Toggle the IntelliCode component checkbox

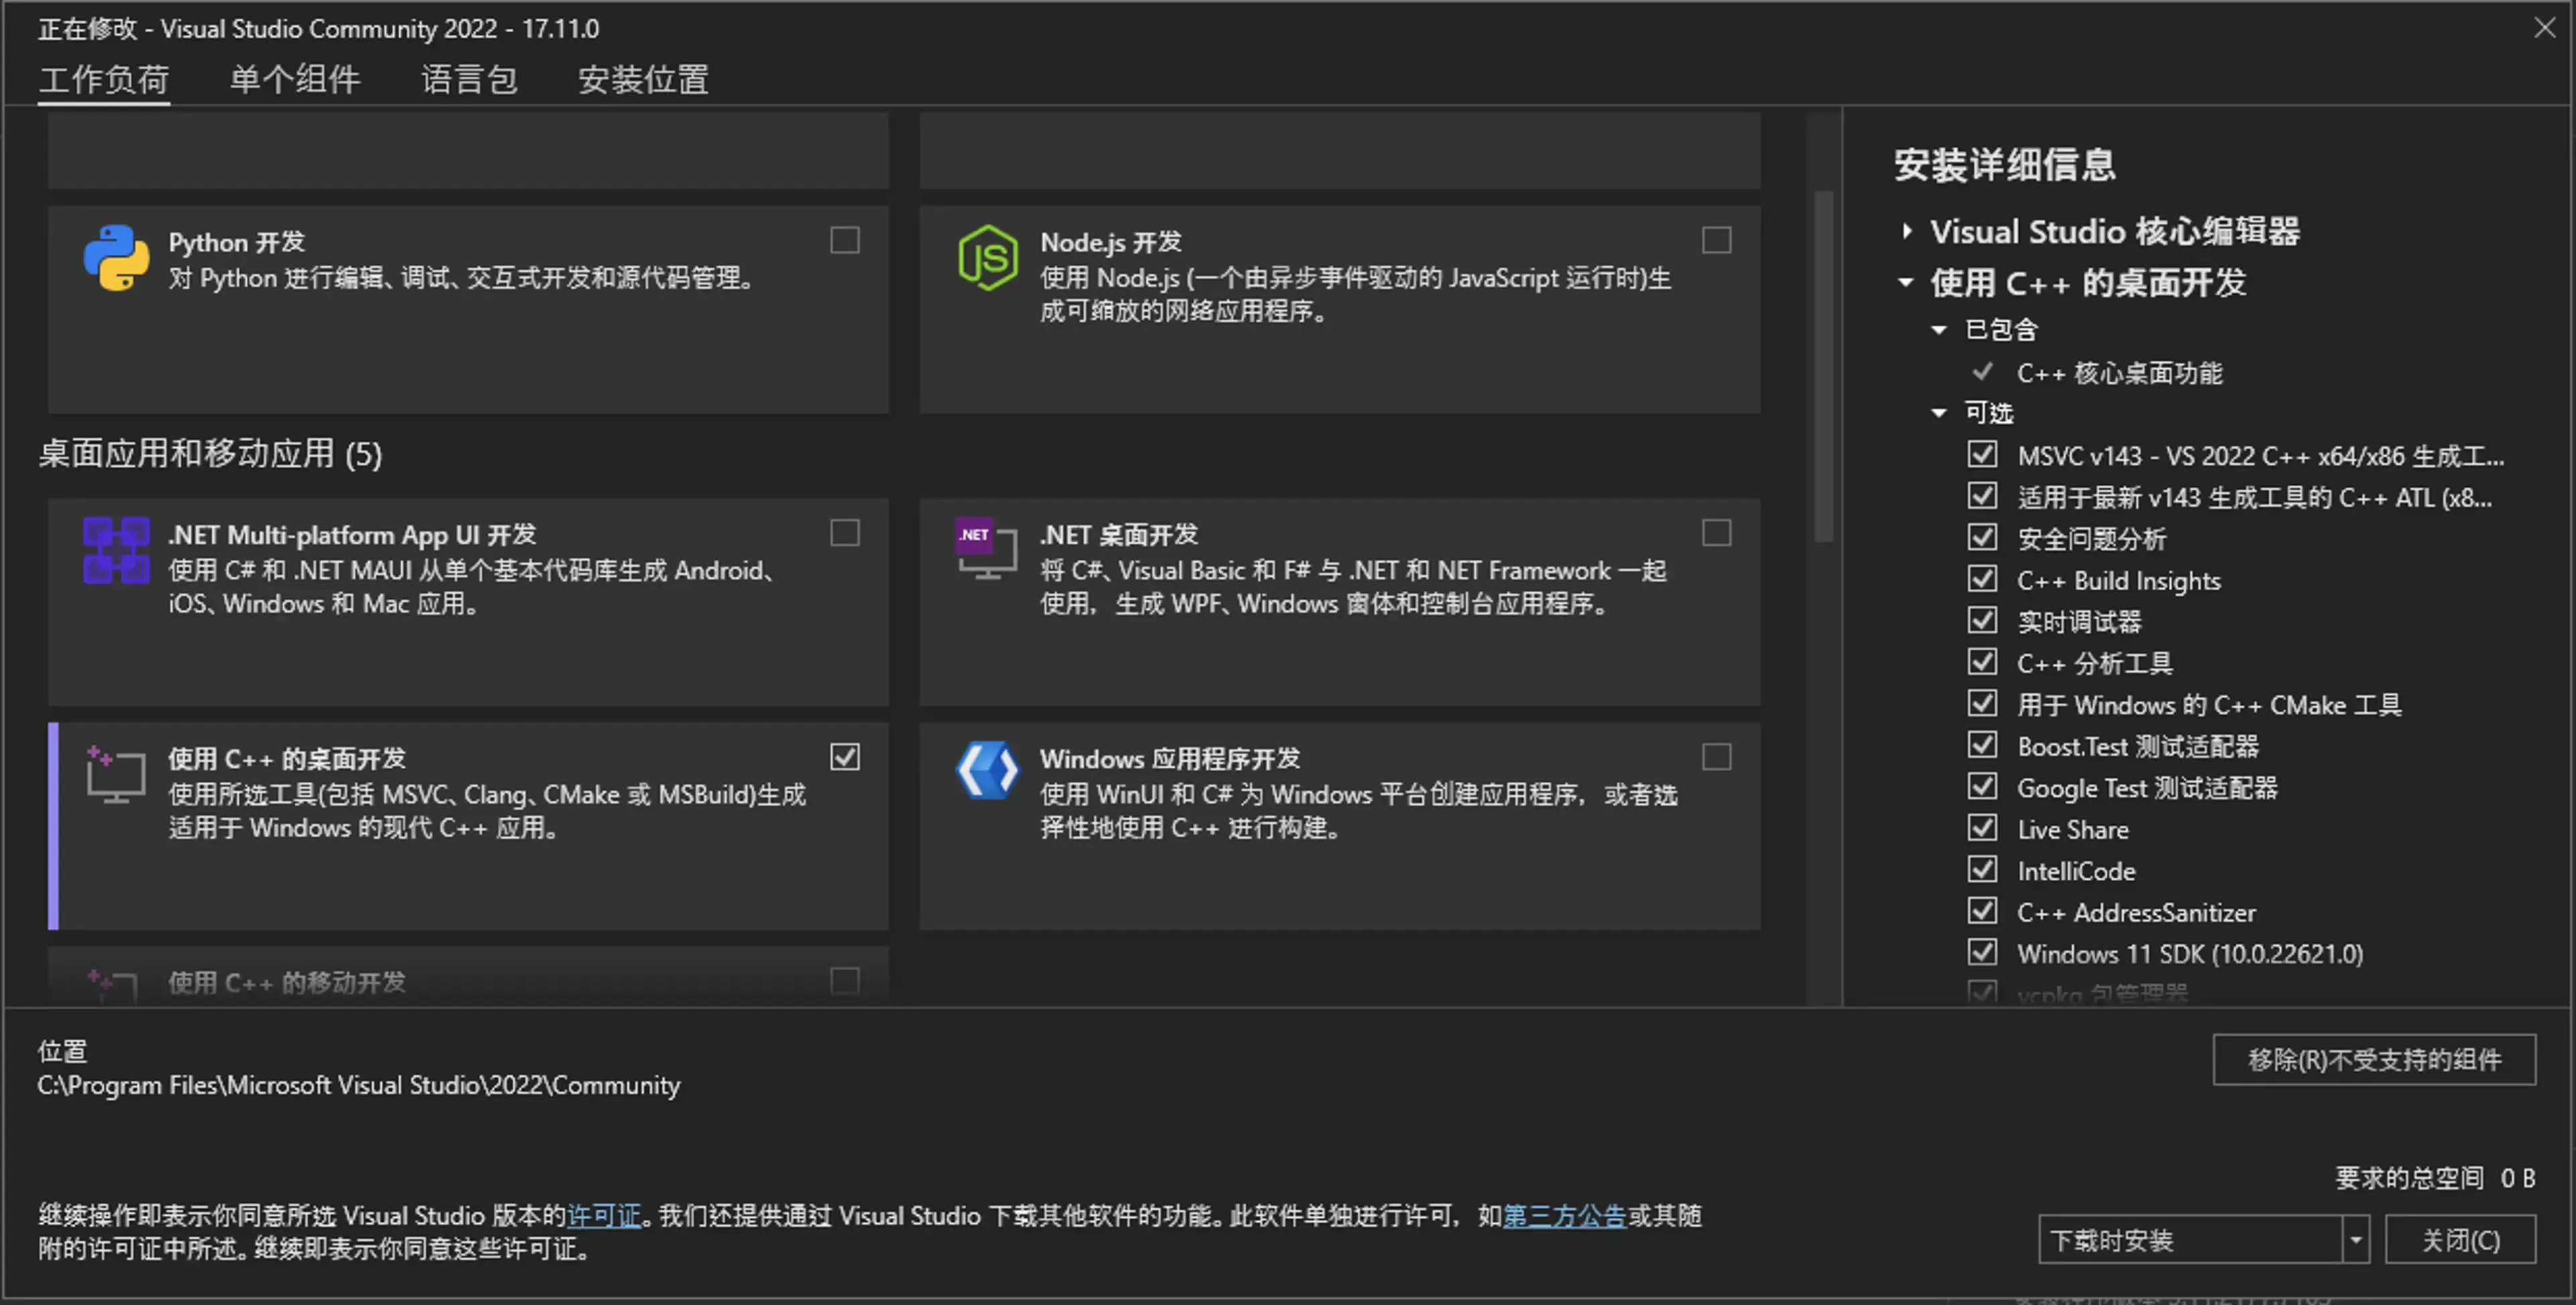click(x=1982, y=869)
